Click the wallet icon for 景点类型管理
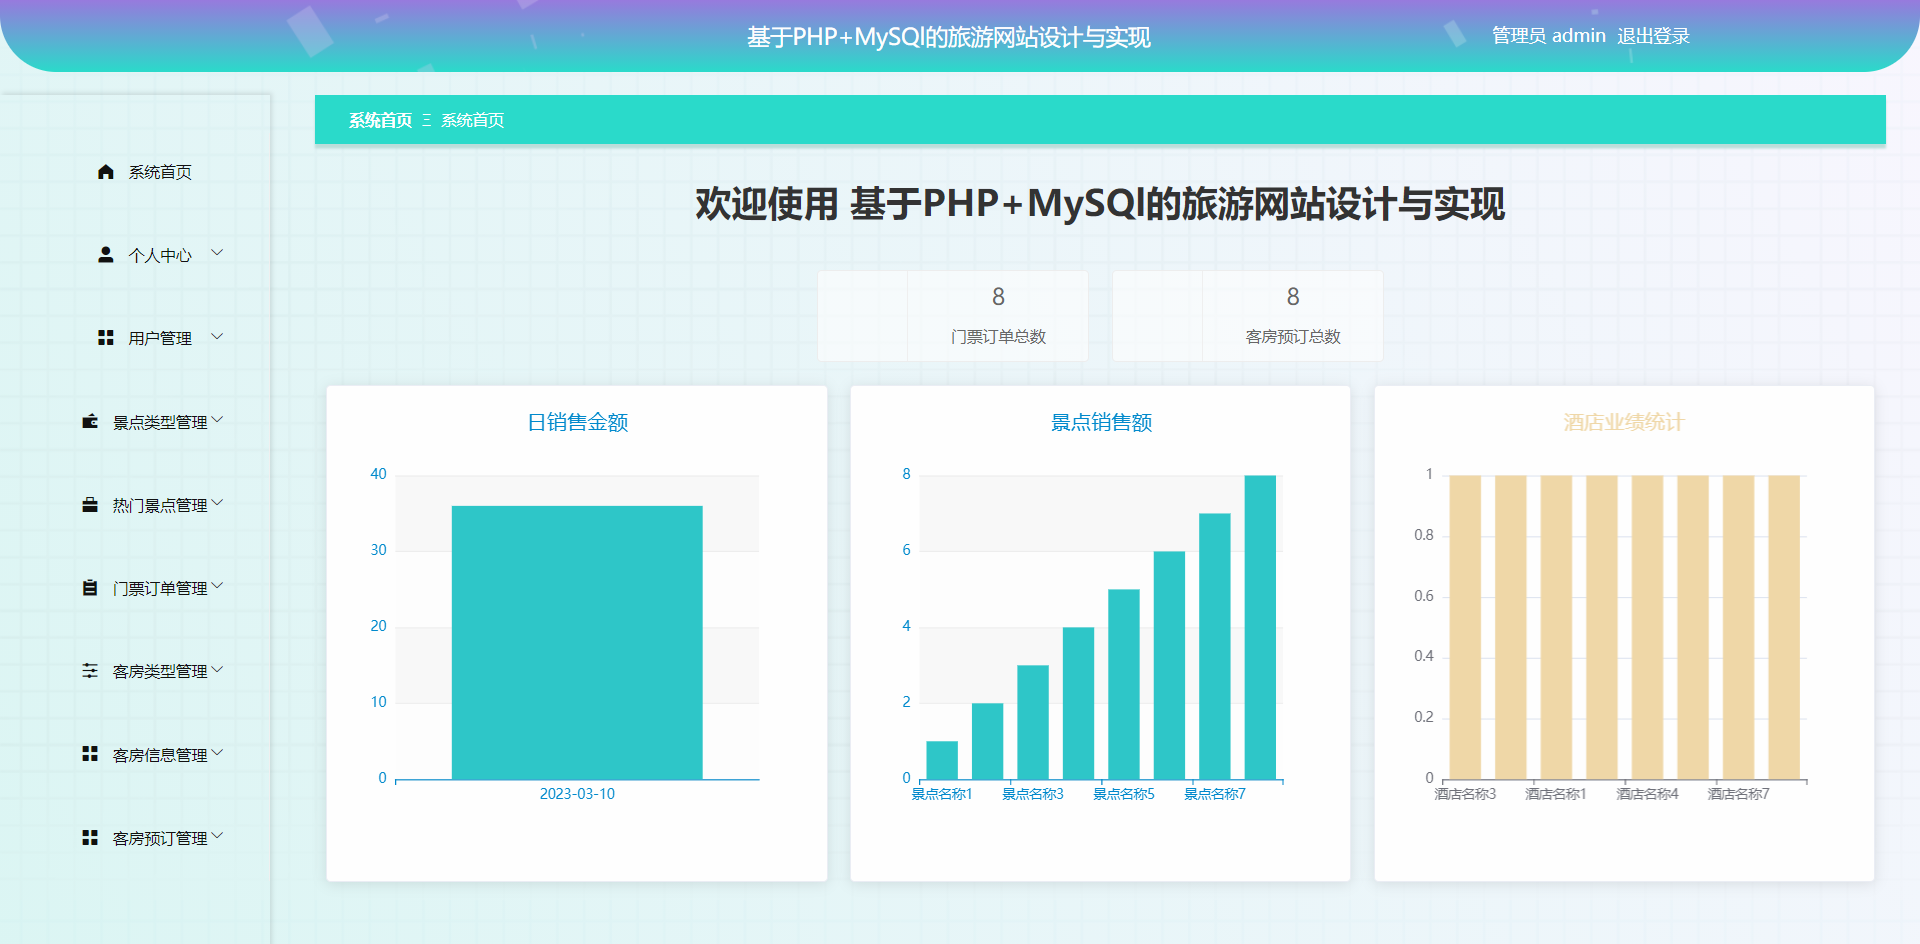The width and height of the screenshot is (1920, 944). (90, 422)
